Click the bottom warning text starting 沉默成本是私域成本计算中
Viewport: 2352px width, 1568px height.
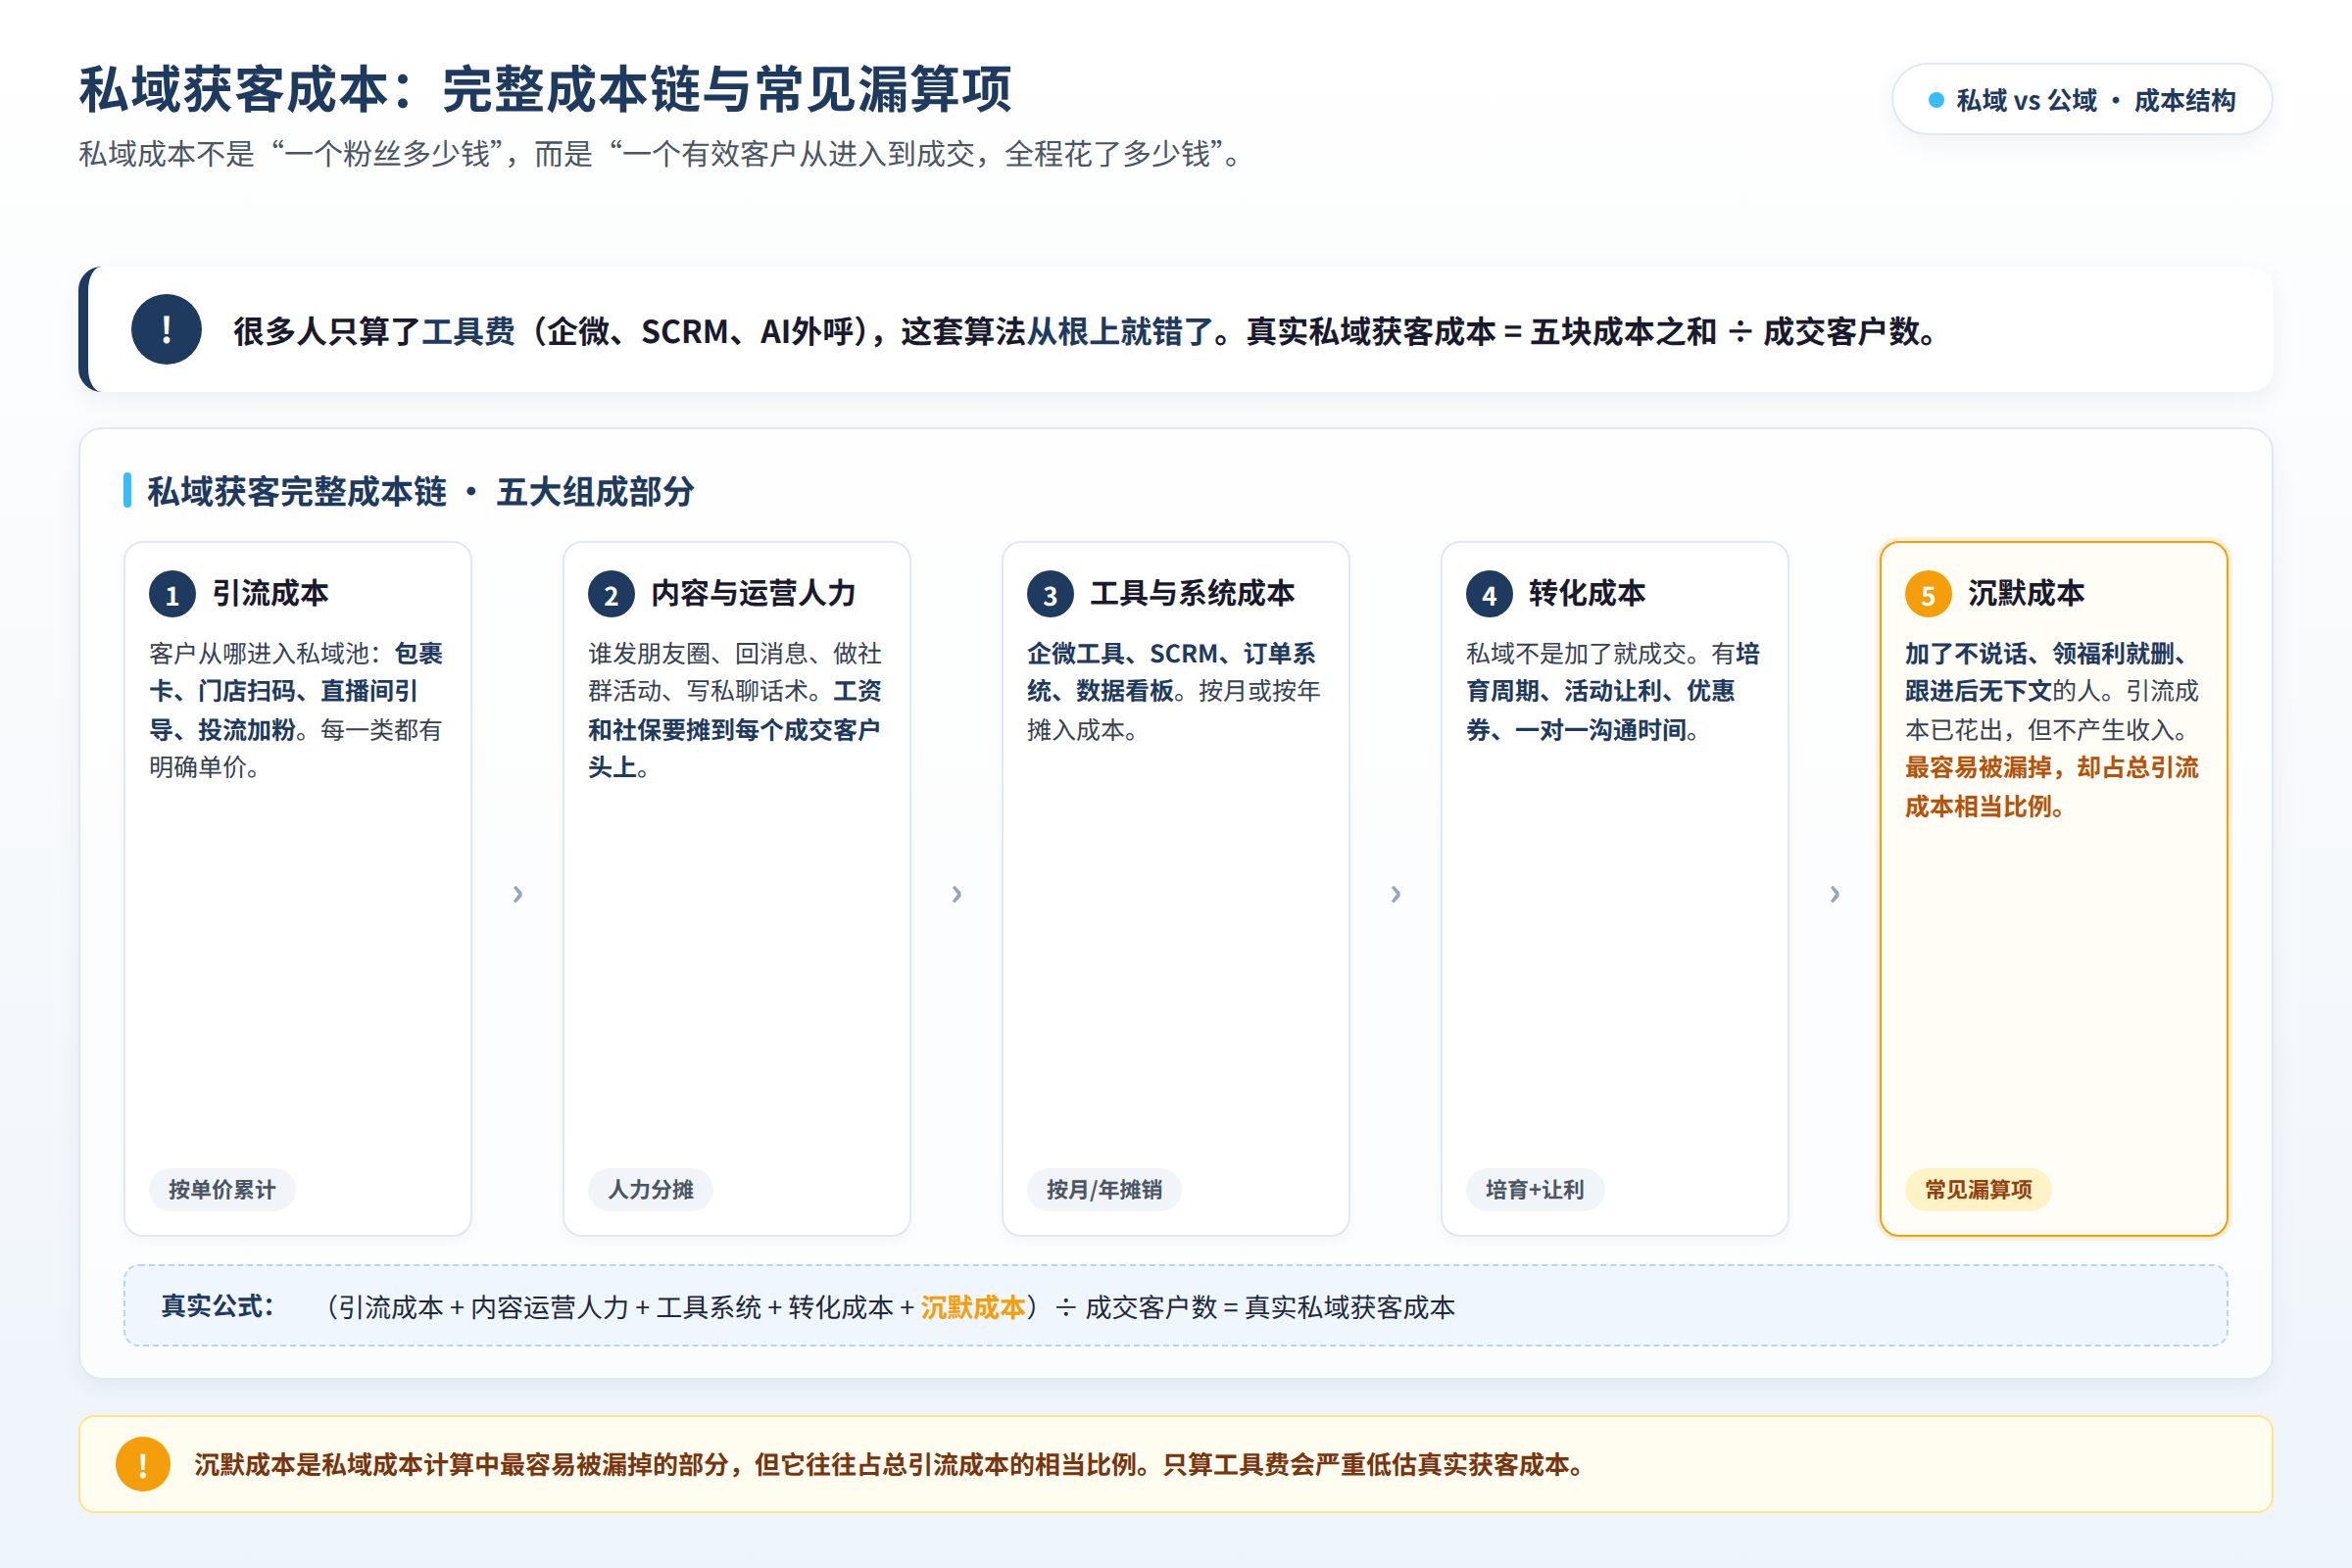pos(890,1464)
